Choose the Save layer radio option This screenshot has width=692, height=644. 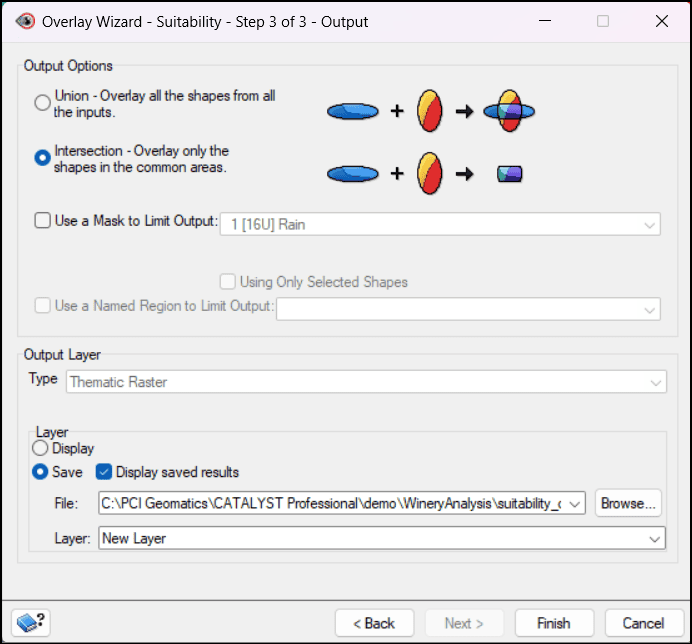(x=40, y=472)
